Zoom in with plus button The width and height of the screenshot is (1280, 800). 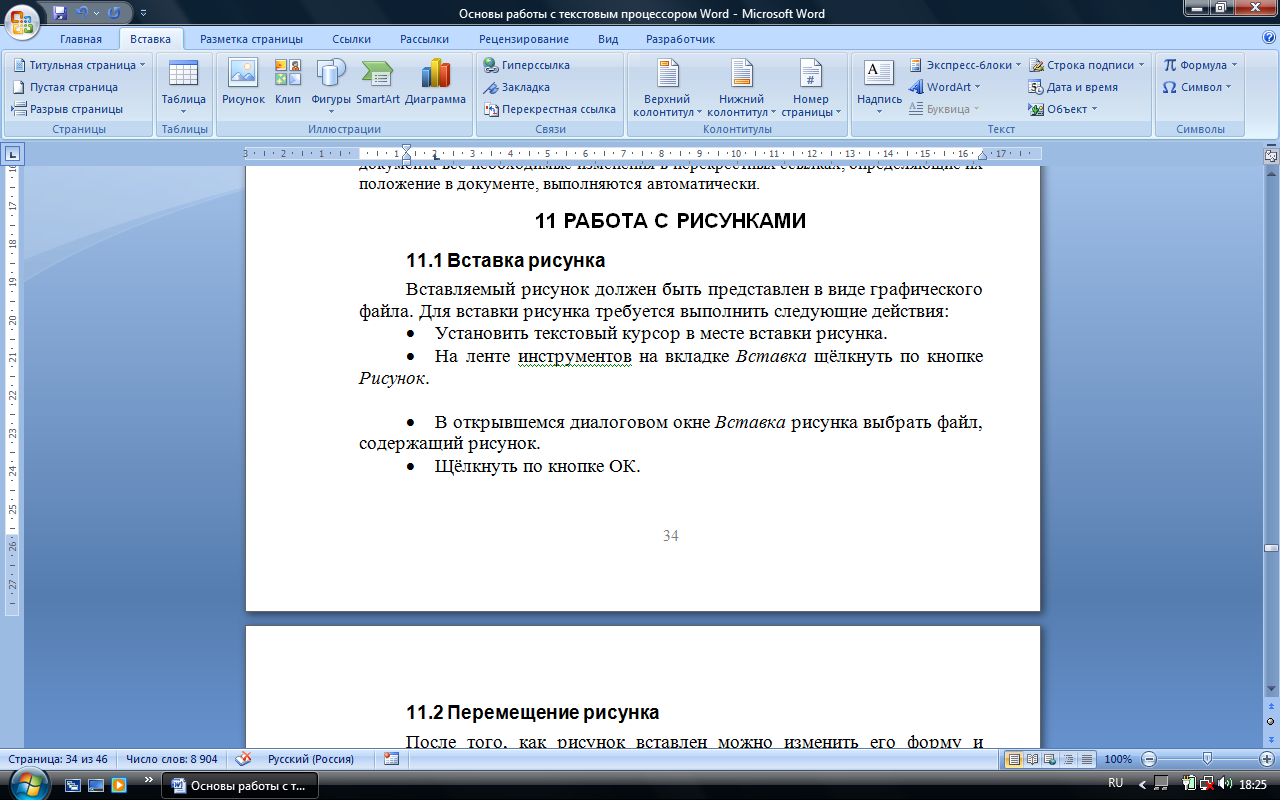[x=1266, y=759]
